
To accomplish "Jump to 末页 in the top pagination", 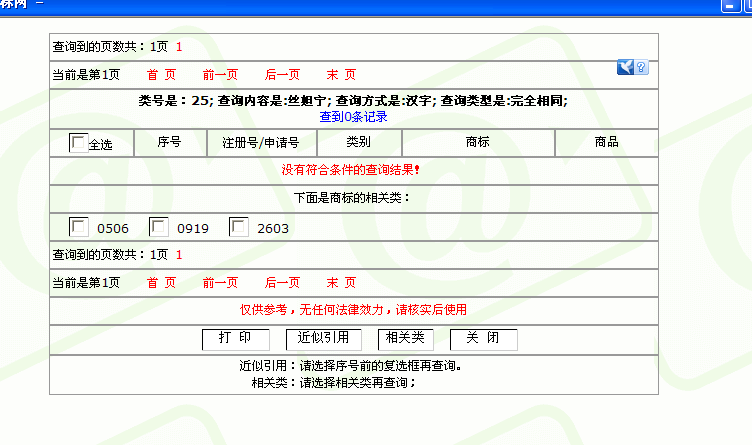I will pos(341,75).
